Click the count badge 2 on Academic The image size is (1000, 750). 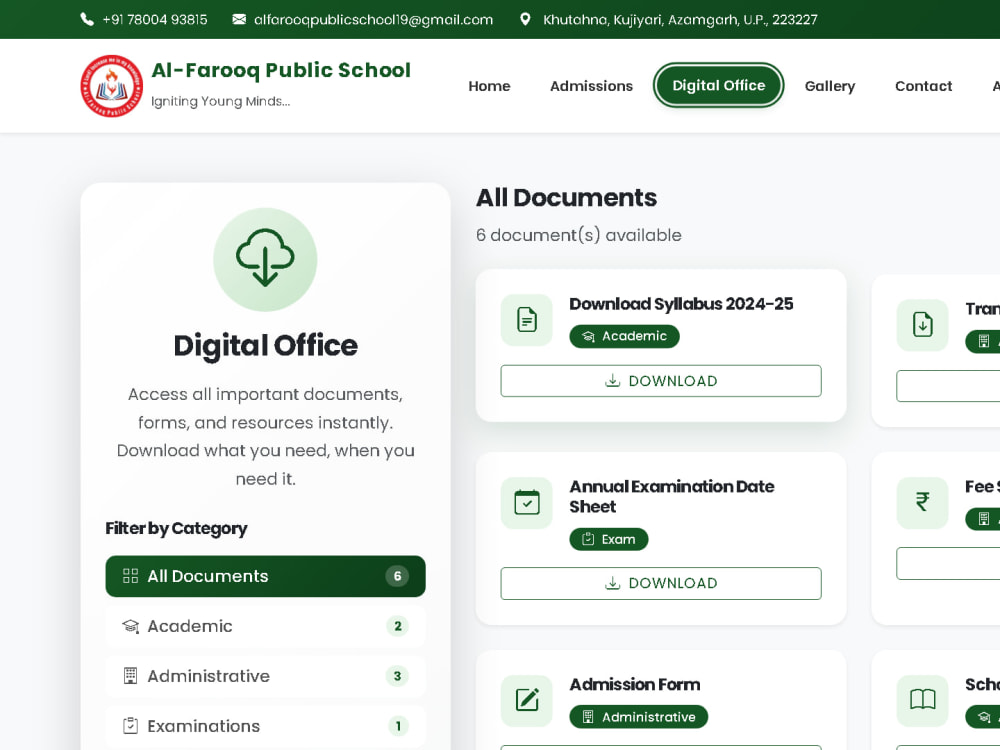coord(397,626)
